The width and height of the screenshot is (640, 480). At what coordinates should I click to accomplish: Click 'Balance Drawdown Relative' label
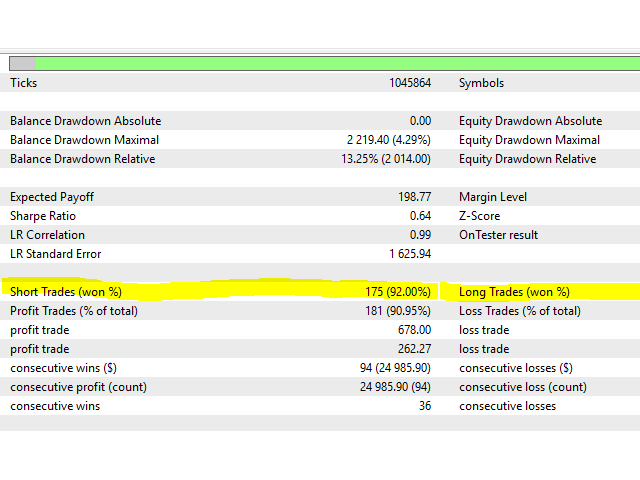coord(83,159)
